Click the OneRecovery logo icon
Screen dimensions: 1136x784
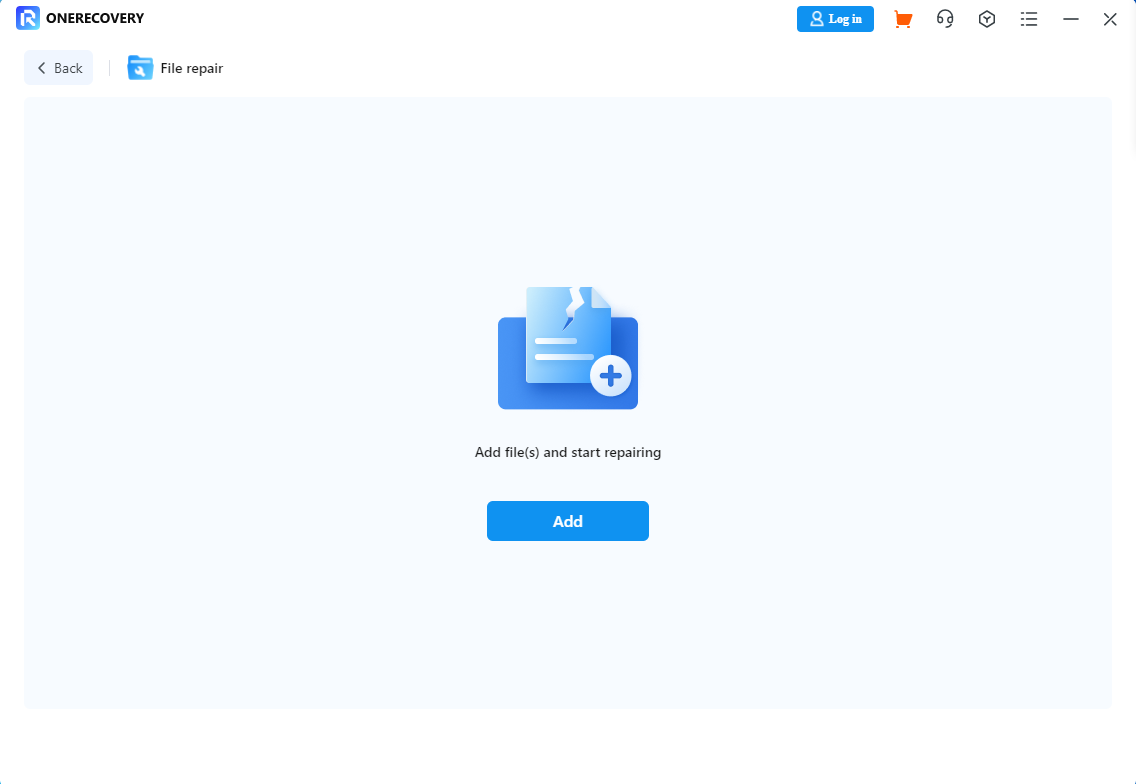(x=27, y=18)
